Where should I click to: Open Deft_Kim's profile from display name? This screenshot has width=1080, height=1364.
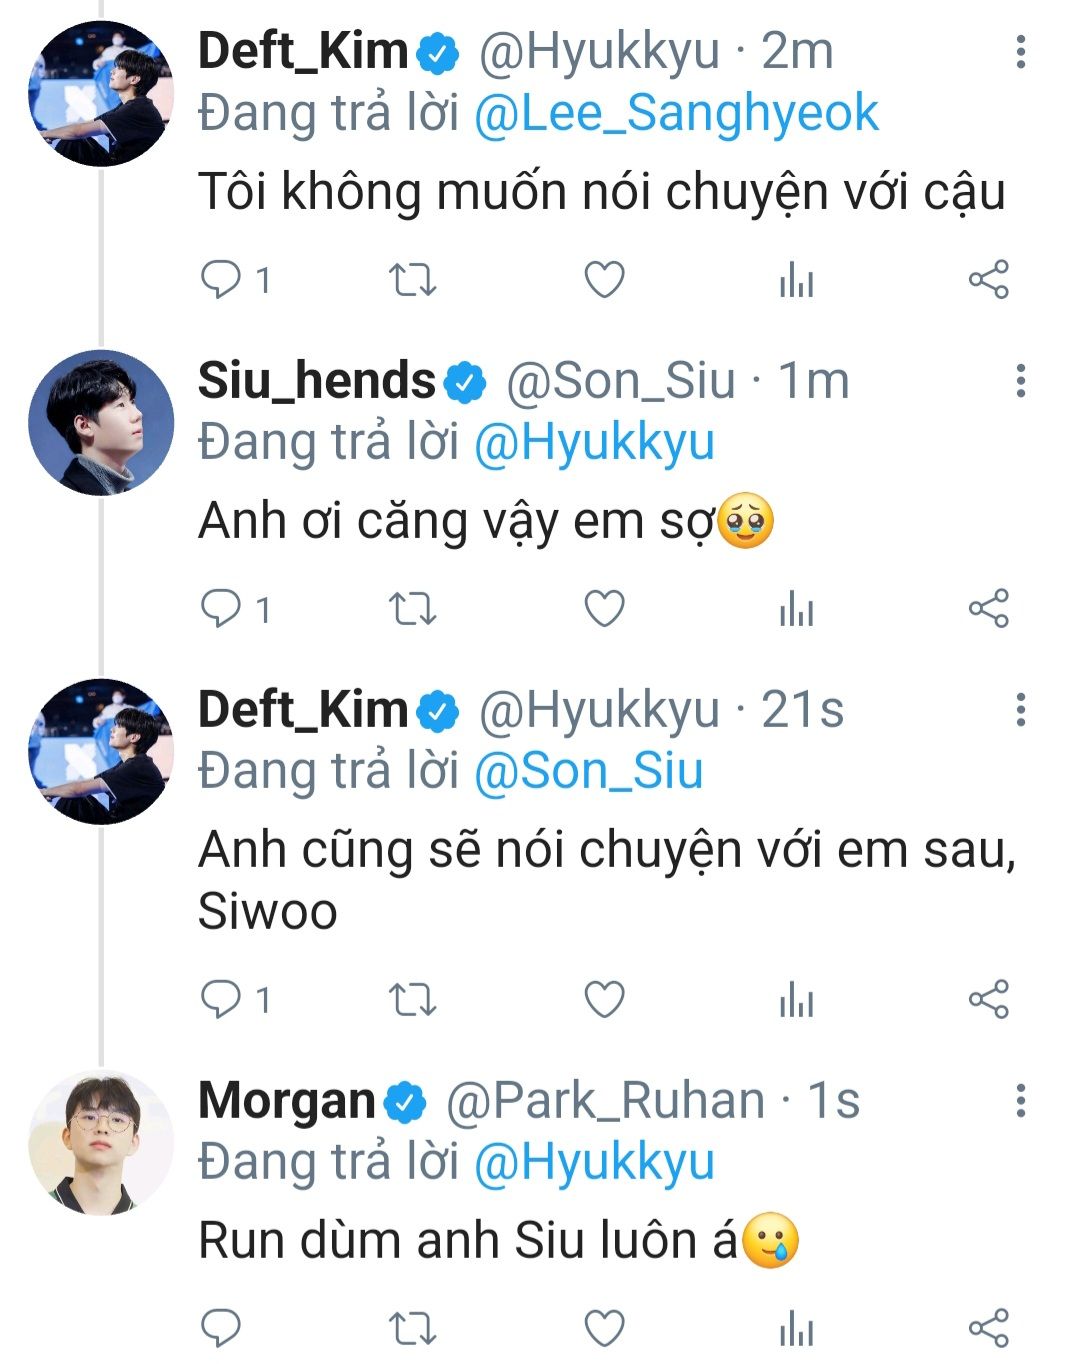303,52
